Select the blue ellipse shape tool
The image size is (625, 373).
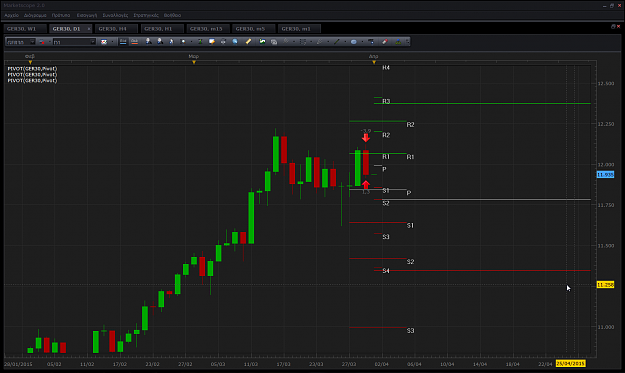[x=353, y=41]
